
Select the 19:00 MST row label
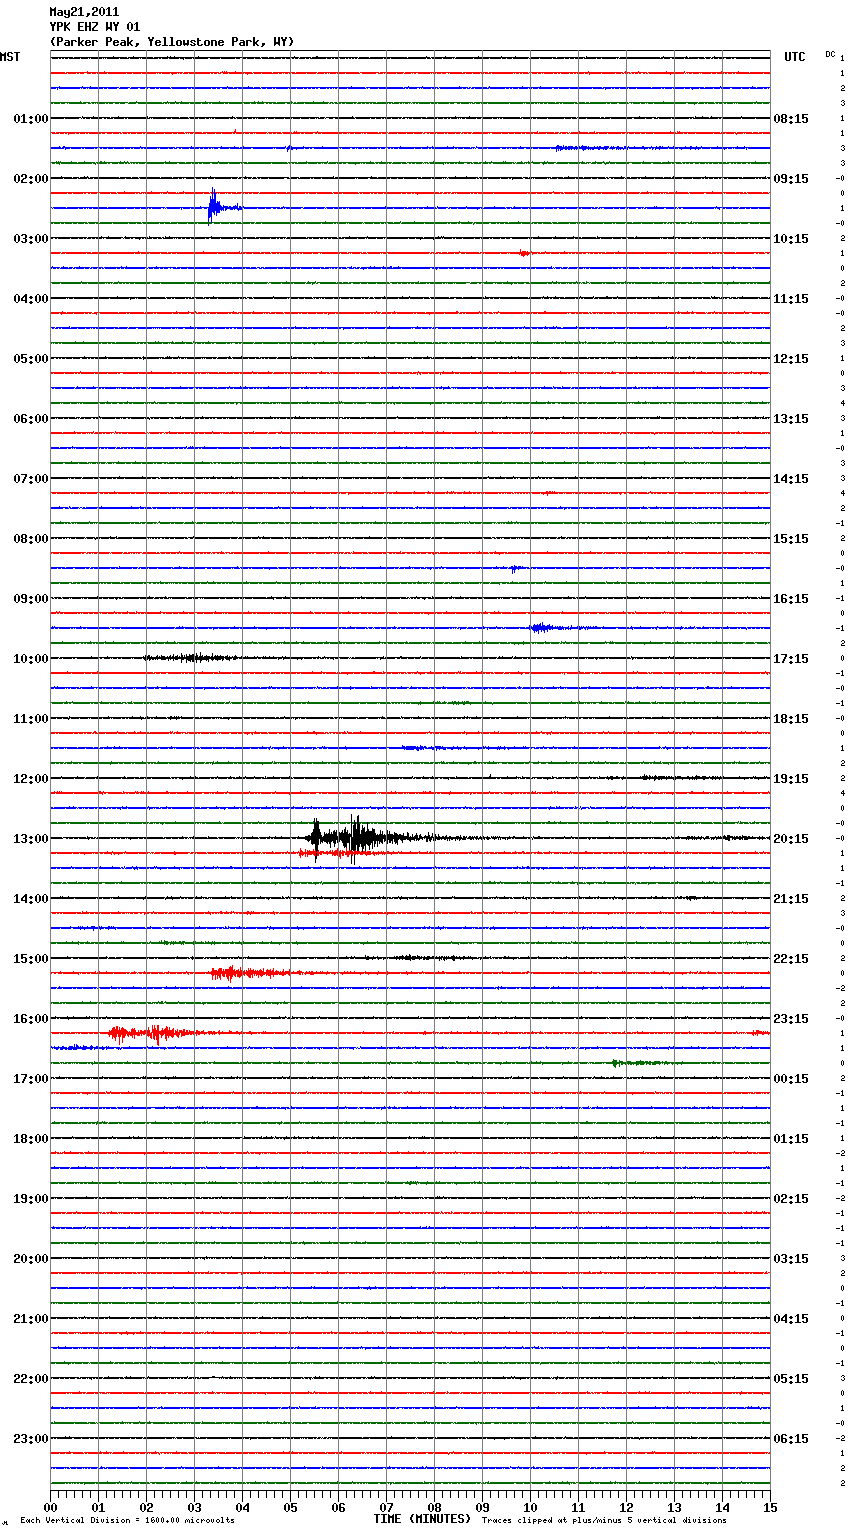click(30, 1199)
